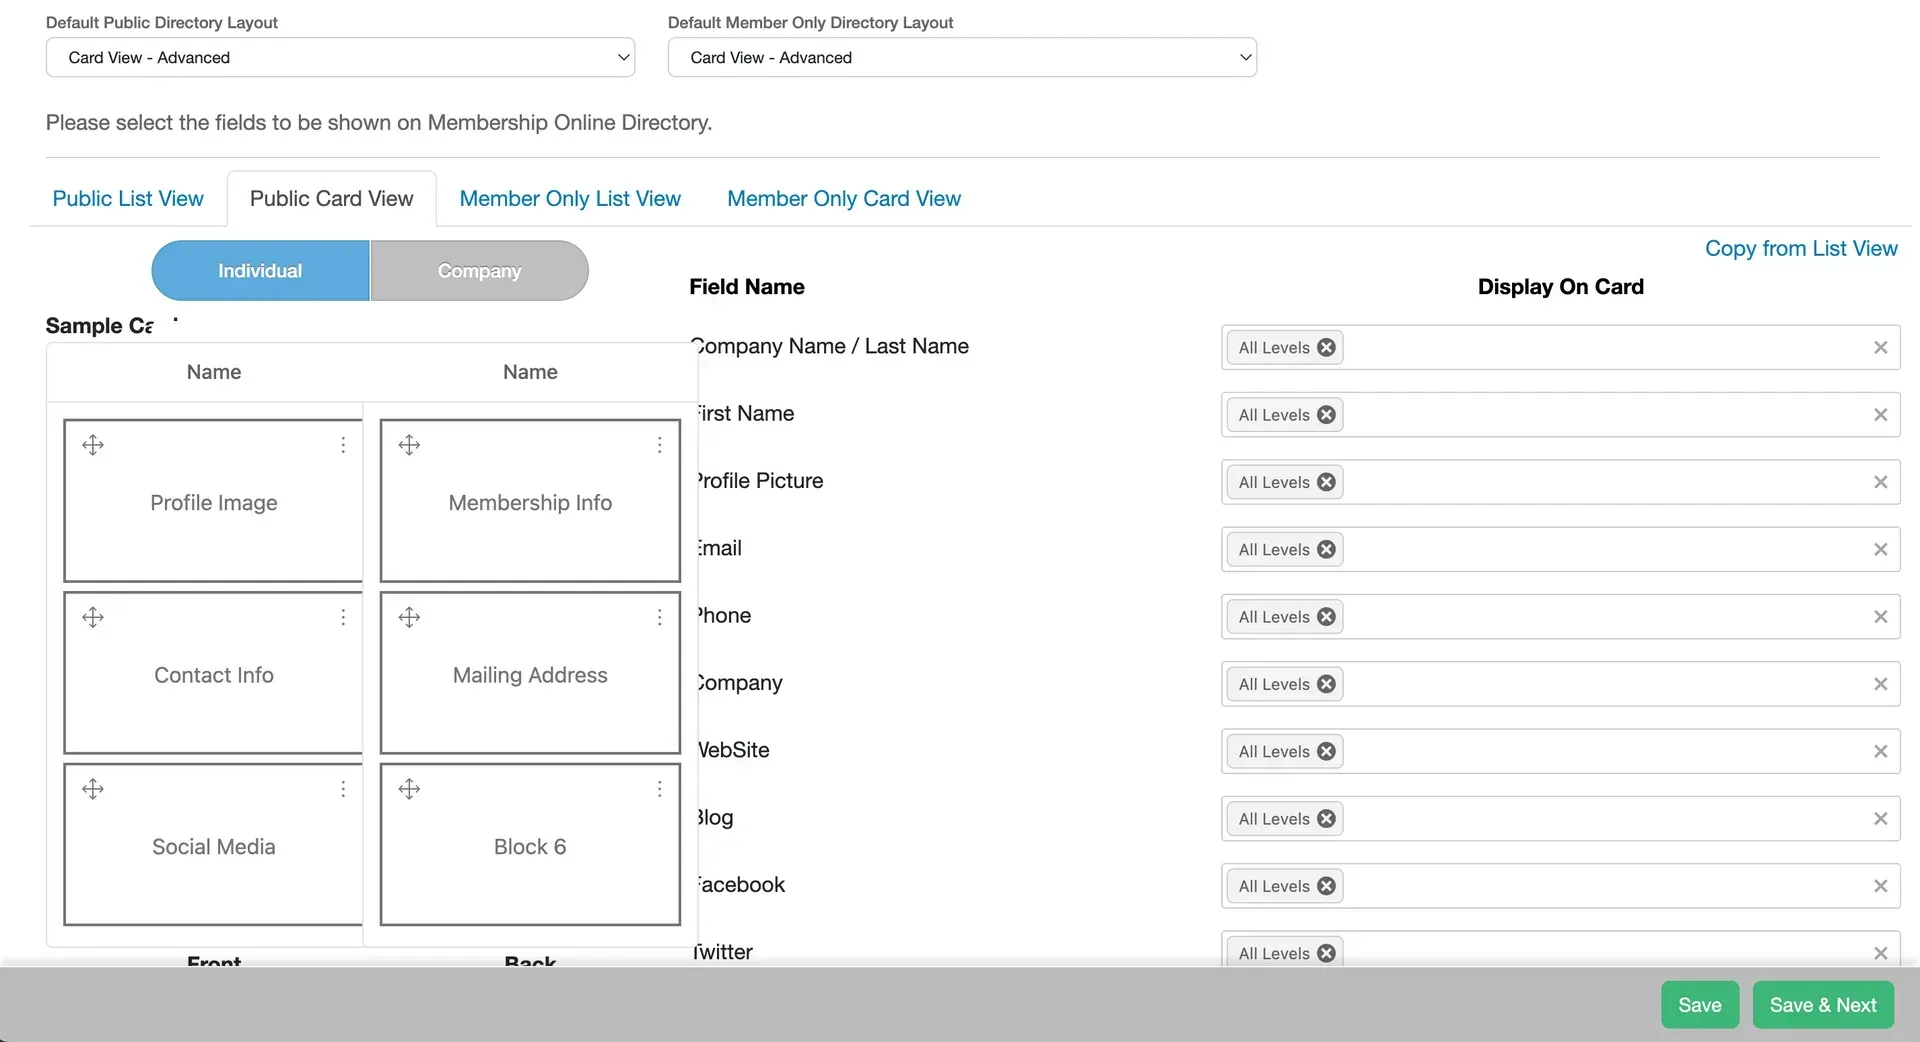
Task: Click the Save & Next button
Action: click(x=1823, y=1005)
